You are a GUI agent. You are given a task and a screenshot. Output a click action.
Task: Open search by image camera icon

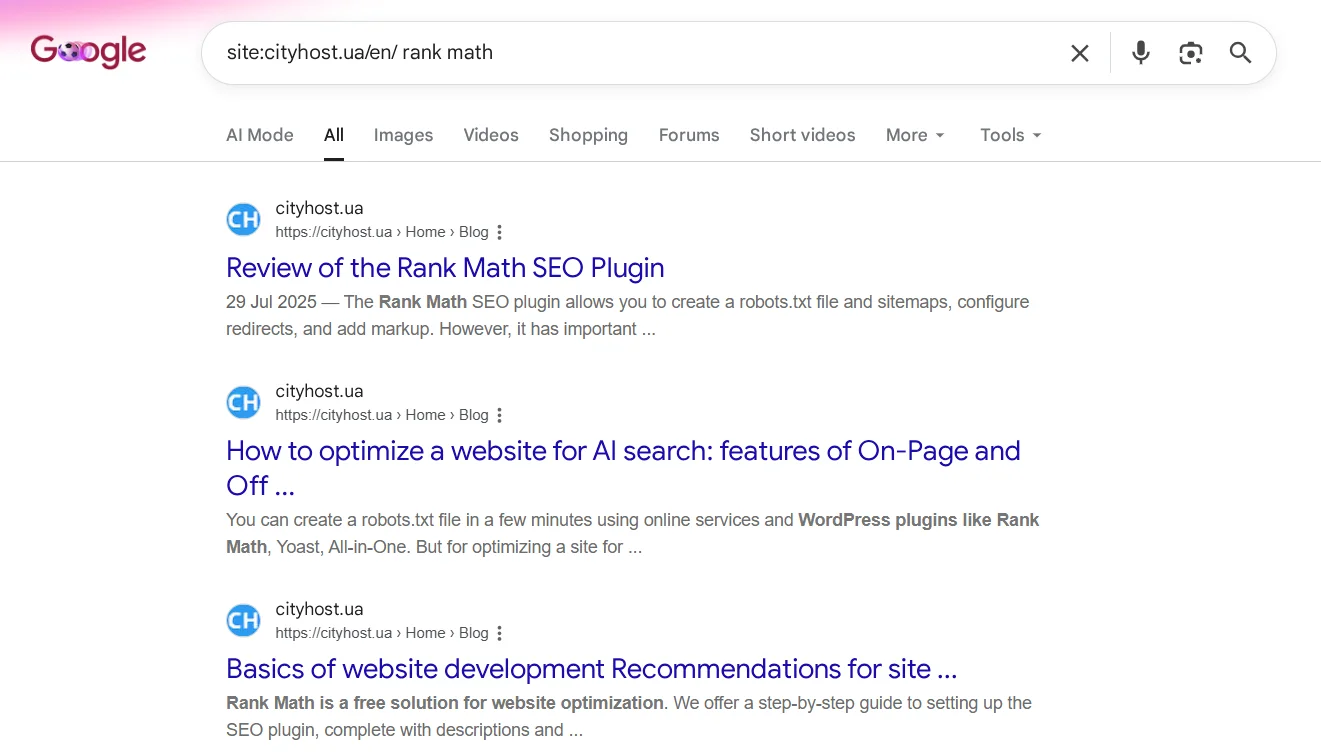1190,53
